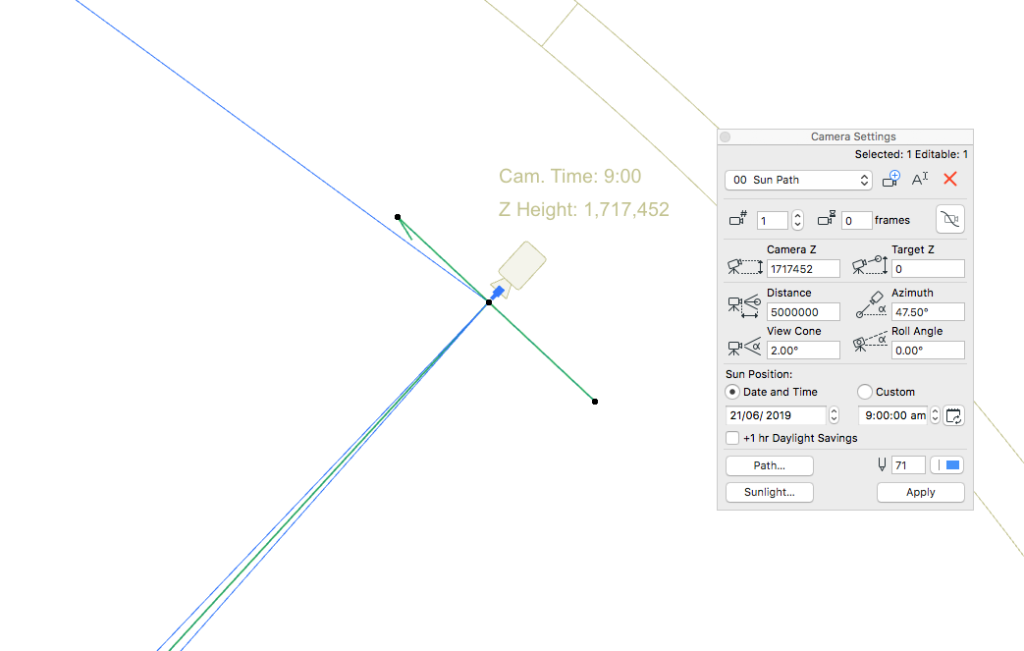
Task: Click the calendar sync icon beside time
Action: click(953, 415)
